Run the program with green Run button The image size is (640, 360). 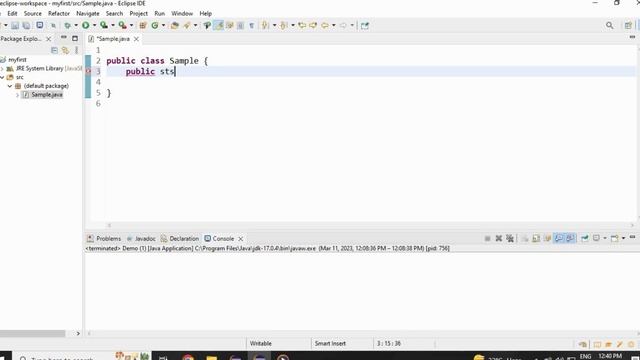click(x=85, y=25)
